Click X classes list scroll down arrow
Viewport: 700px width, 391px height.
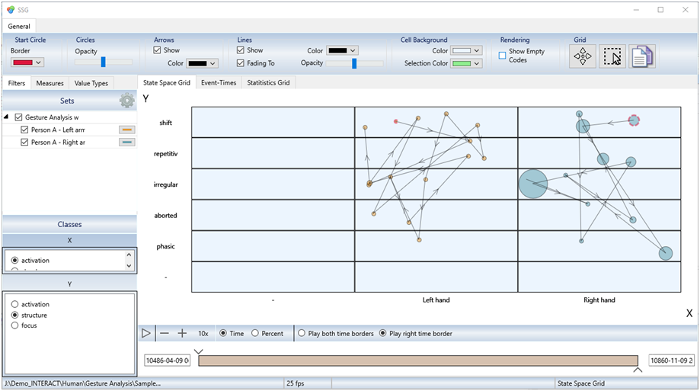click(129, 266)
